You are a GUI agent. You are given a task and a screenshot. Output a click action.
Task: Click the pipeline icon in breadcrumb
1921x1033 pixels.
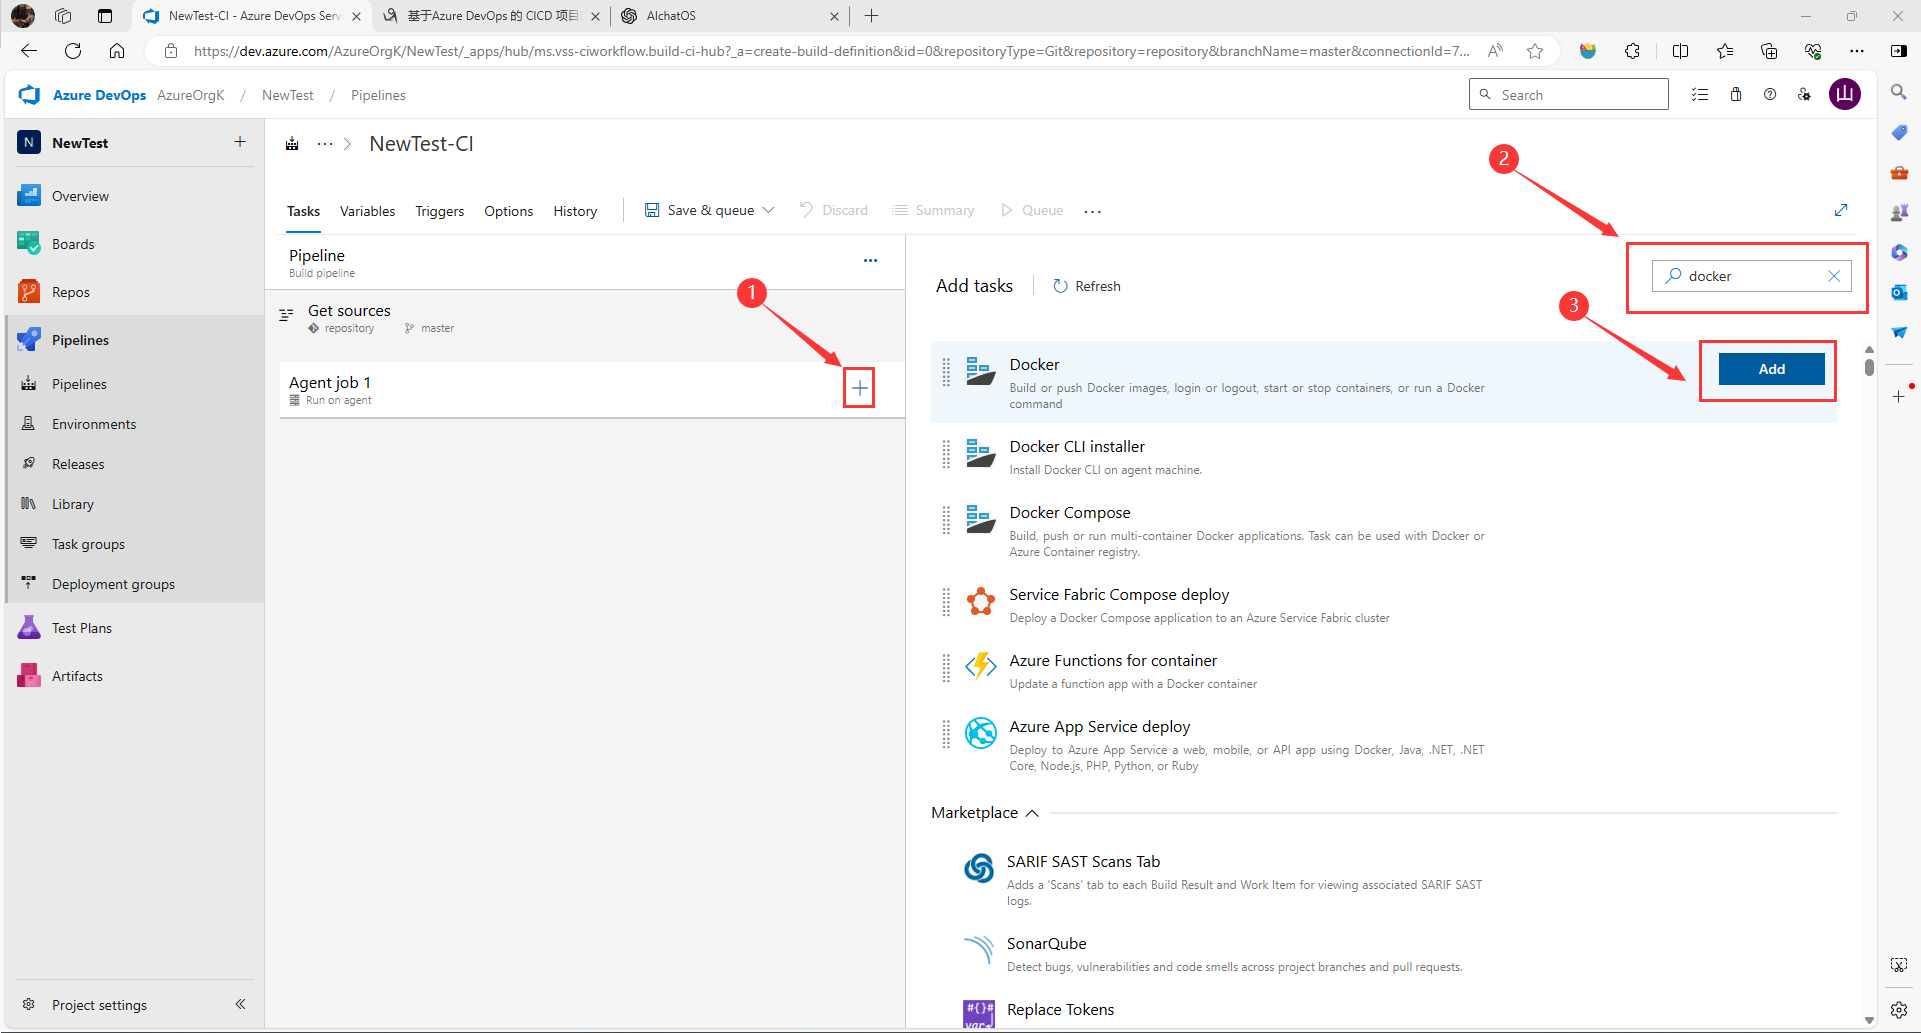292,144
